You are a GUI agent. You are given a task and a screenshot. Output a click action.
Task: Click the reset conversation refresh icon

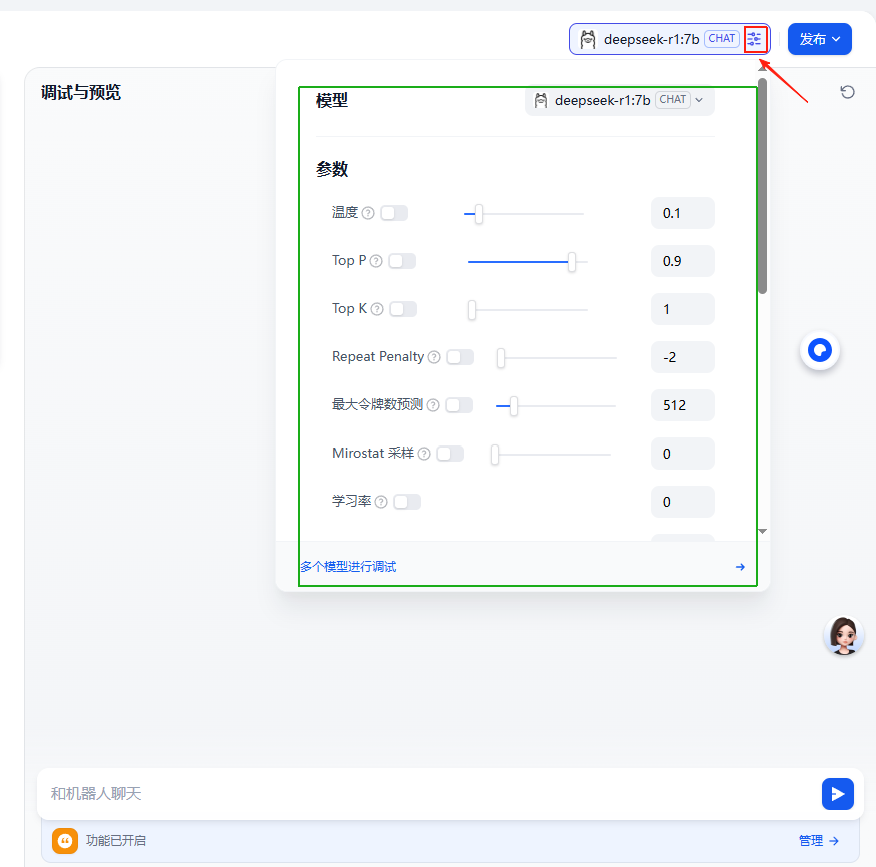point(847,92)
